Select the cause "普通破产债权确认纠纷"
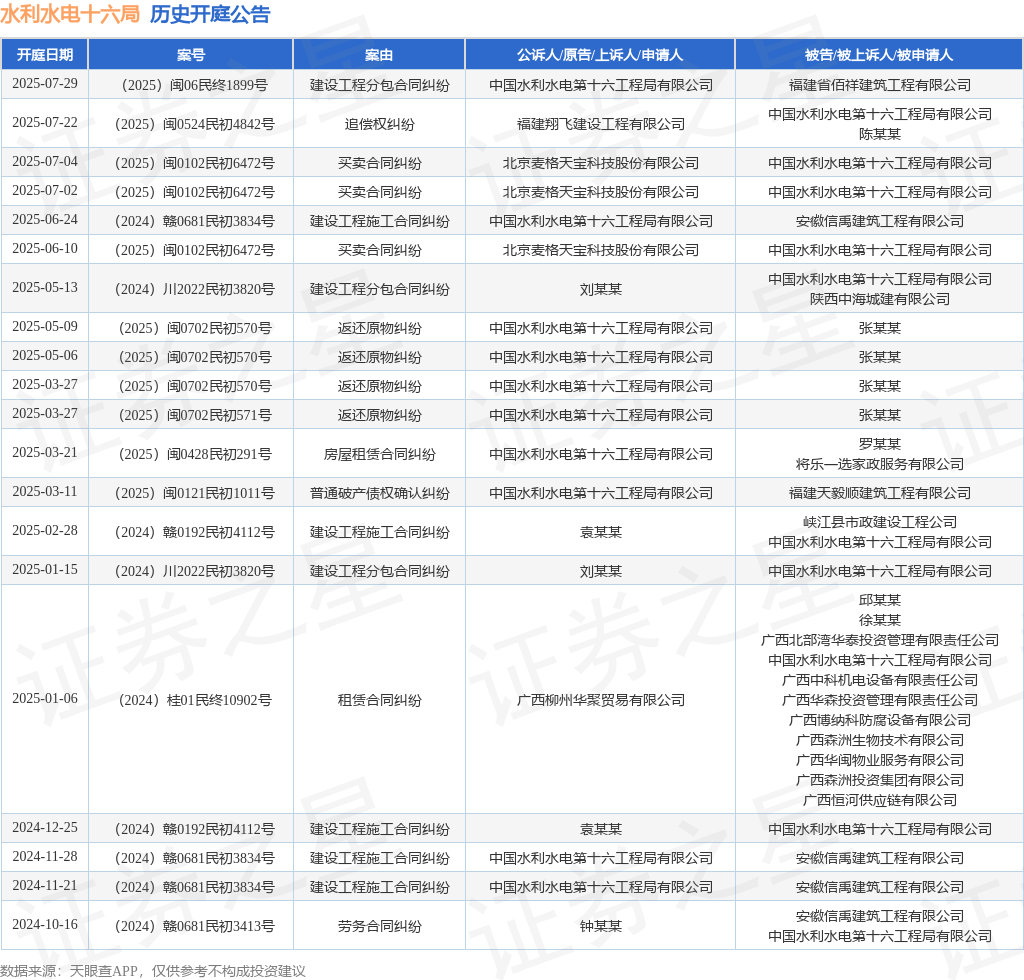Screen dimensions: 1024x980 coord(379,493)
